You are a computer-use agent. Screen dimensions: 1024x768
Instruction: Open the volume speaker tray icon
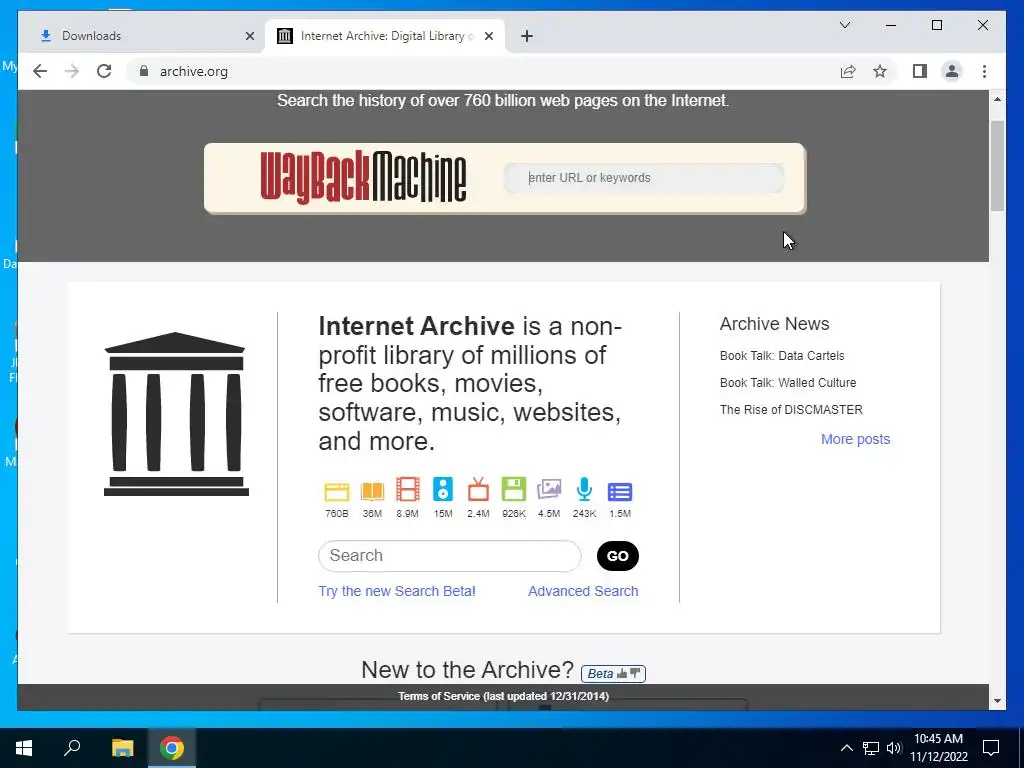pos(894,748)
